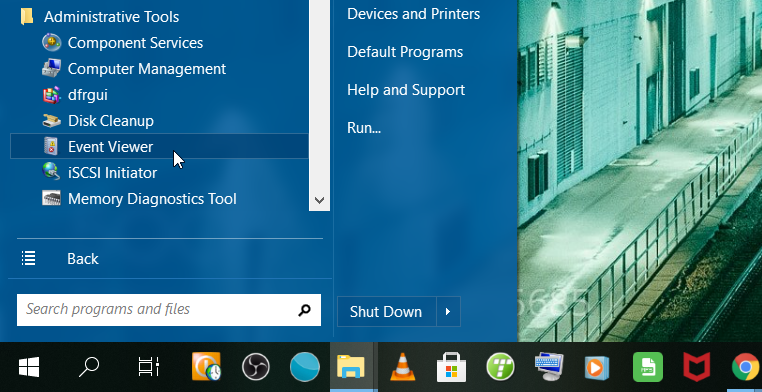The image size is (762, 392).
Task: Open Microsoft Store from the taskbar
Action: (x=451, y=367)
